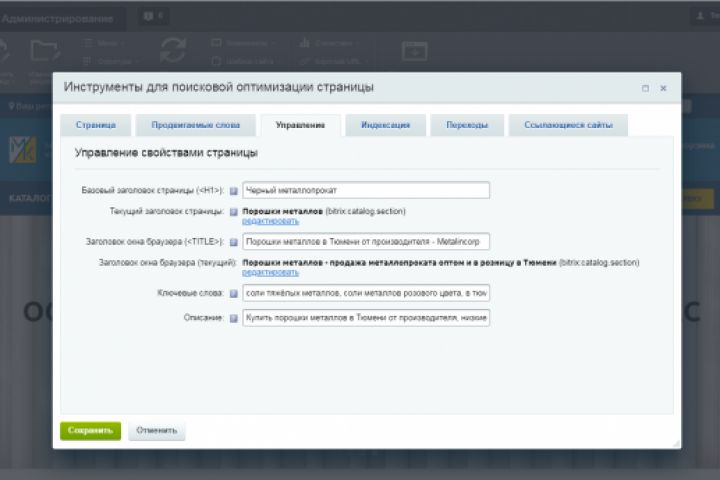Click the window-with-arrow icon in admin toolbar

point(415,51)
